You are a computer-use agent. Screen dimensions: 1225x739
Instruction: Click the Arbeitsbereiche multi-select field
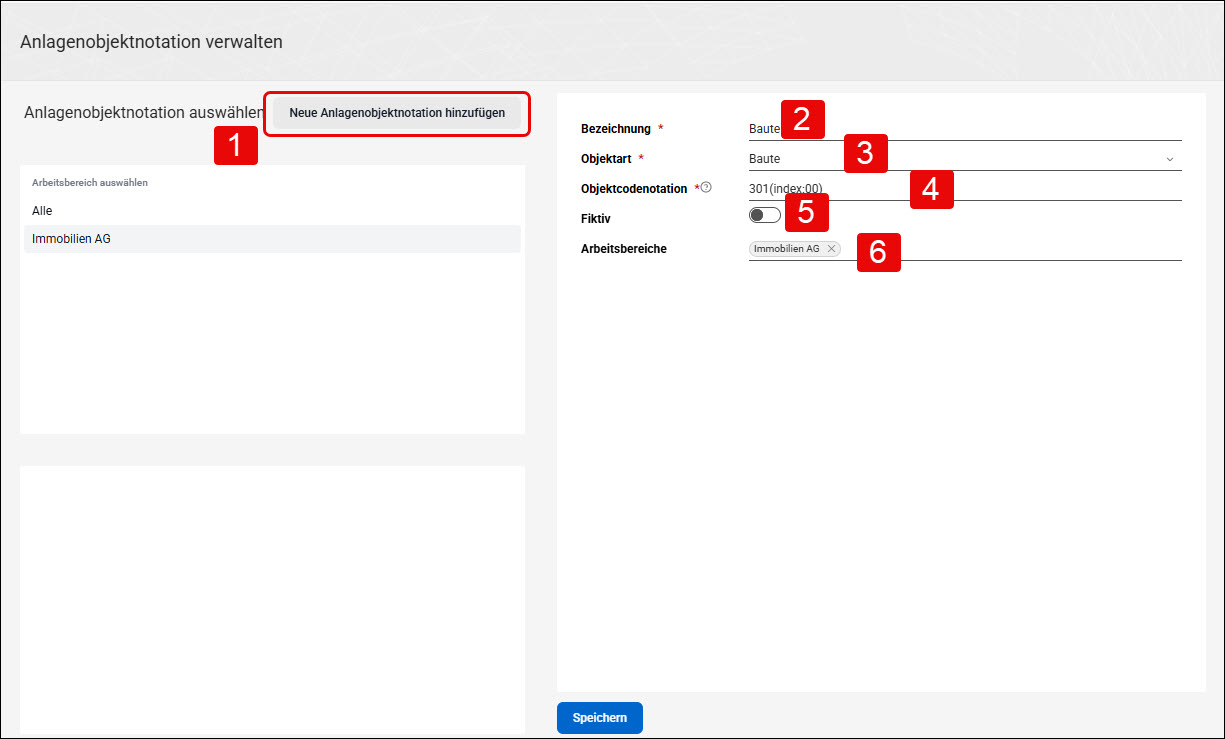point(965,249)
